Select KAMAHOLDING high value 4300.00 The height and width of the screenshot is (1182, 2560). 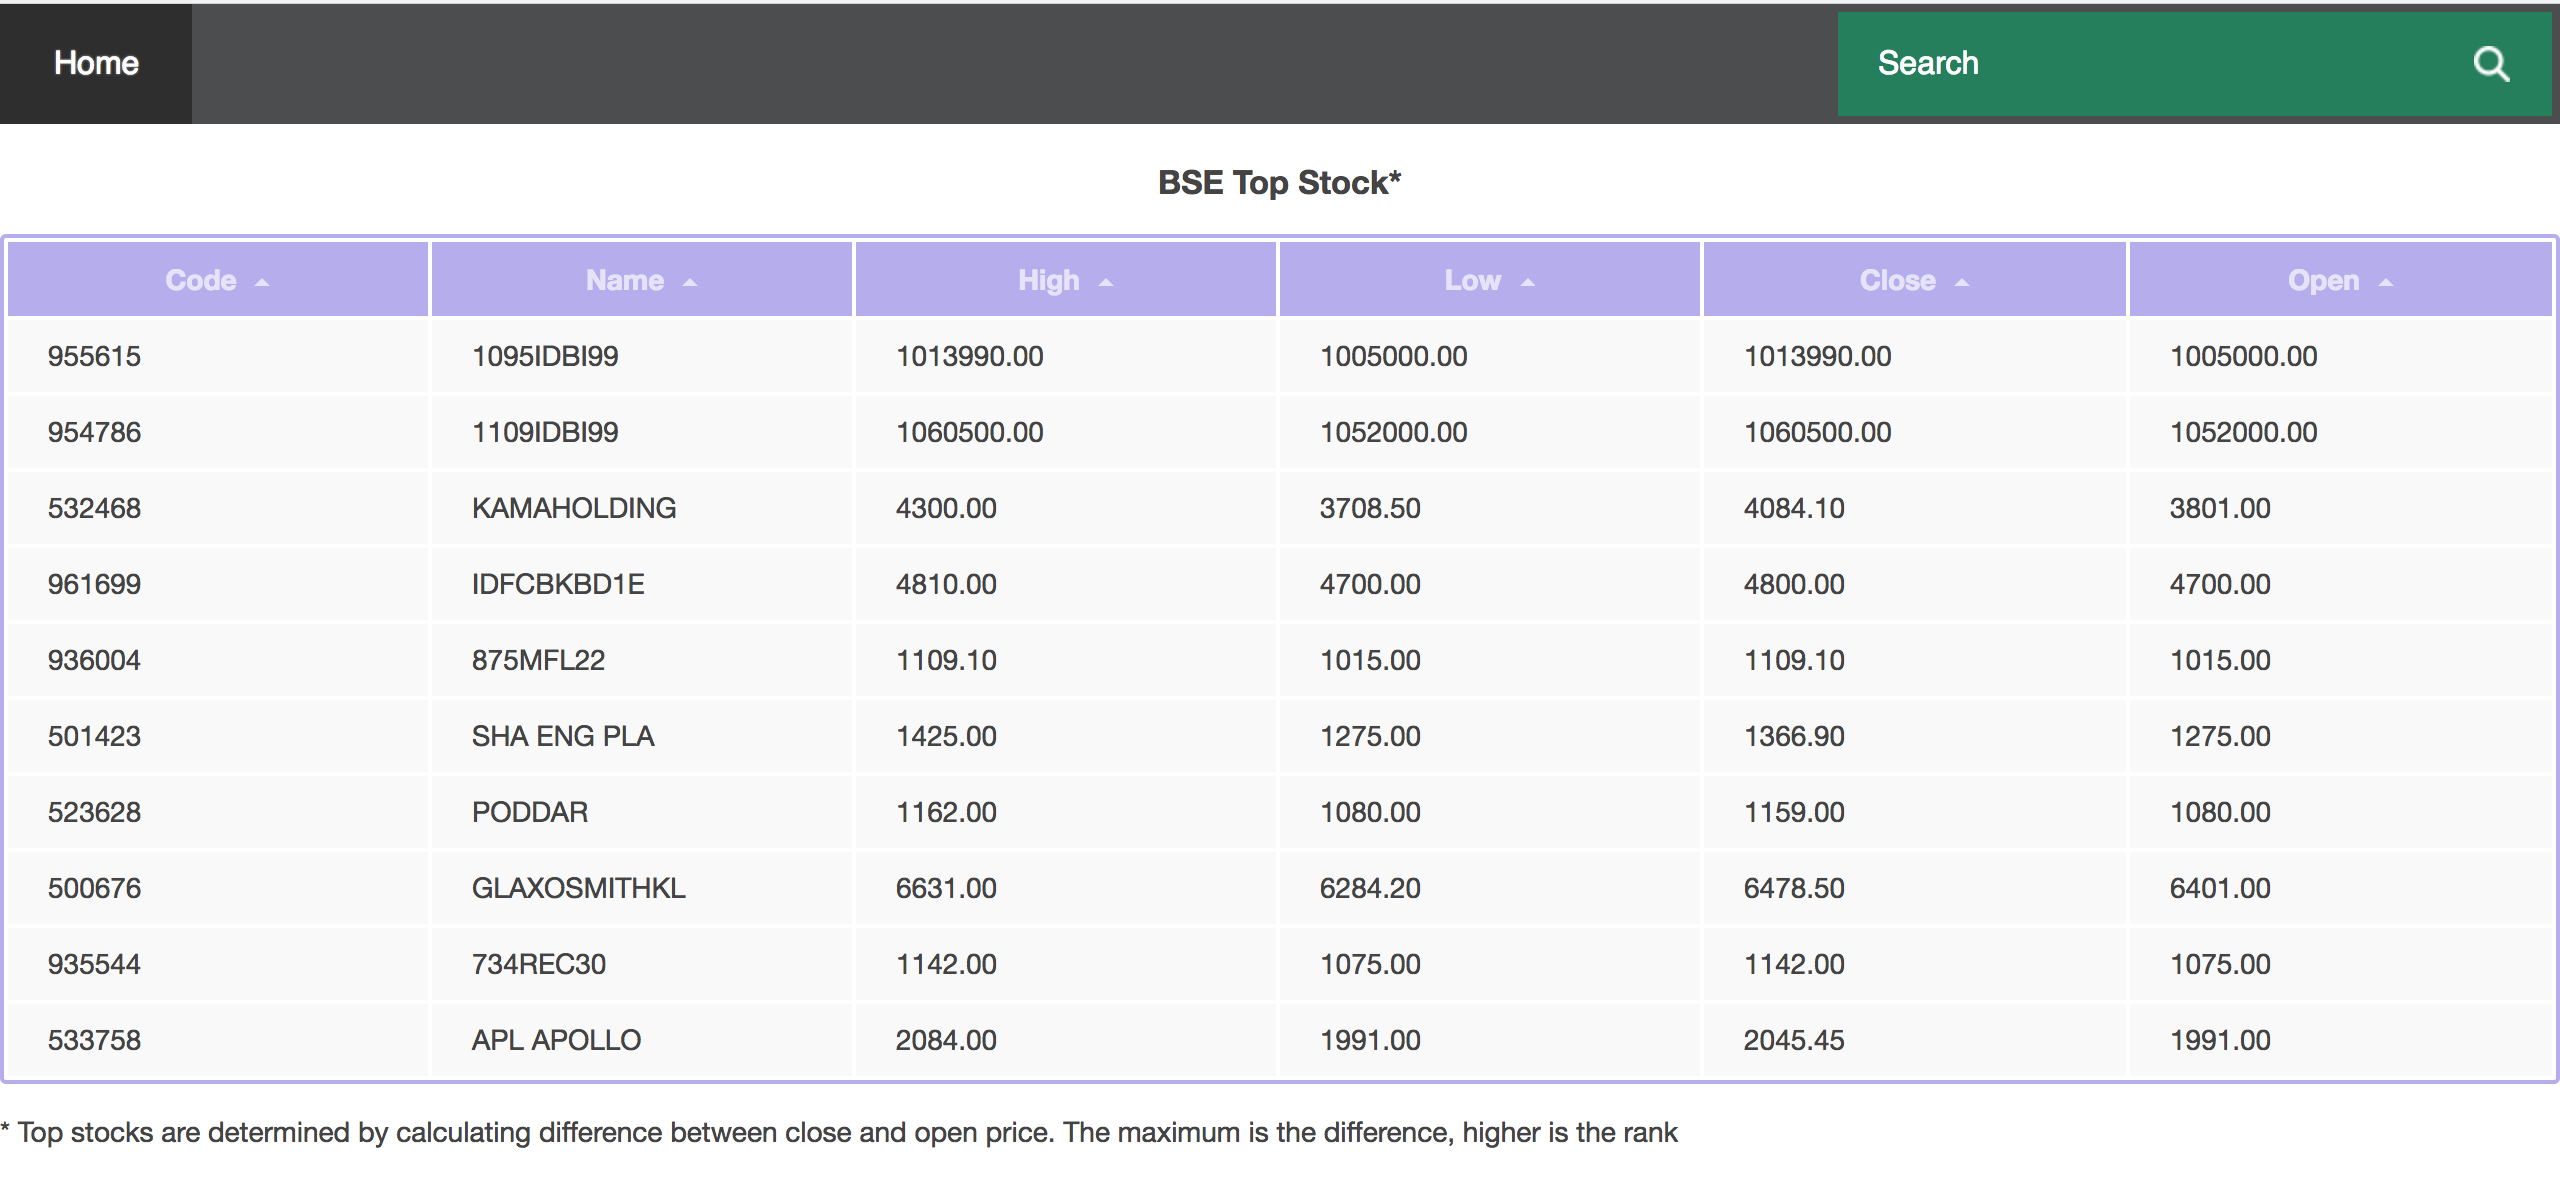pos(946,508)
